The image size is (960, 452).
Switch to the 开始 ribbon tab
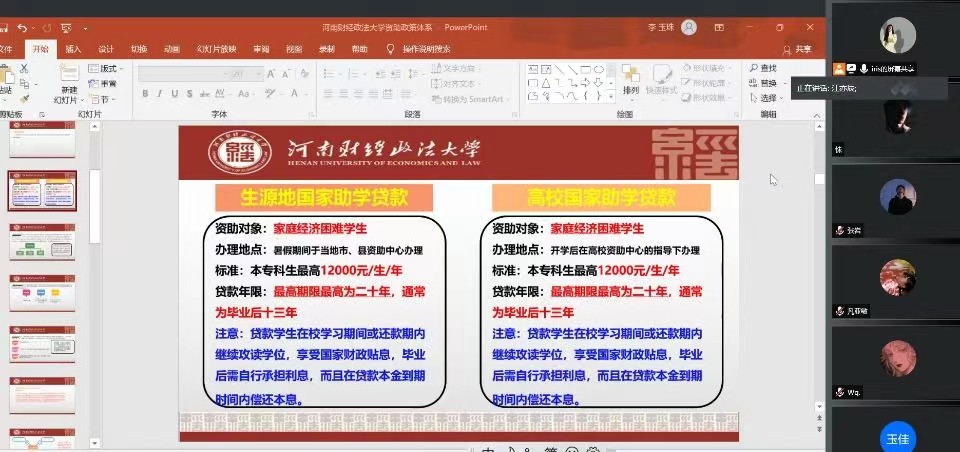pyautogui.click(x=40, y=50)
